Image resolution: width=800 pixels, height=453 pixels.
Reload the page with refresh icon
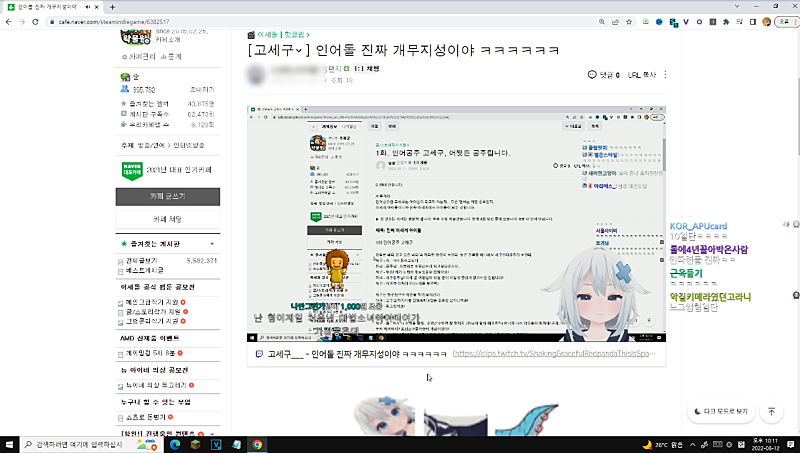pos(35,22)
